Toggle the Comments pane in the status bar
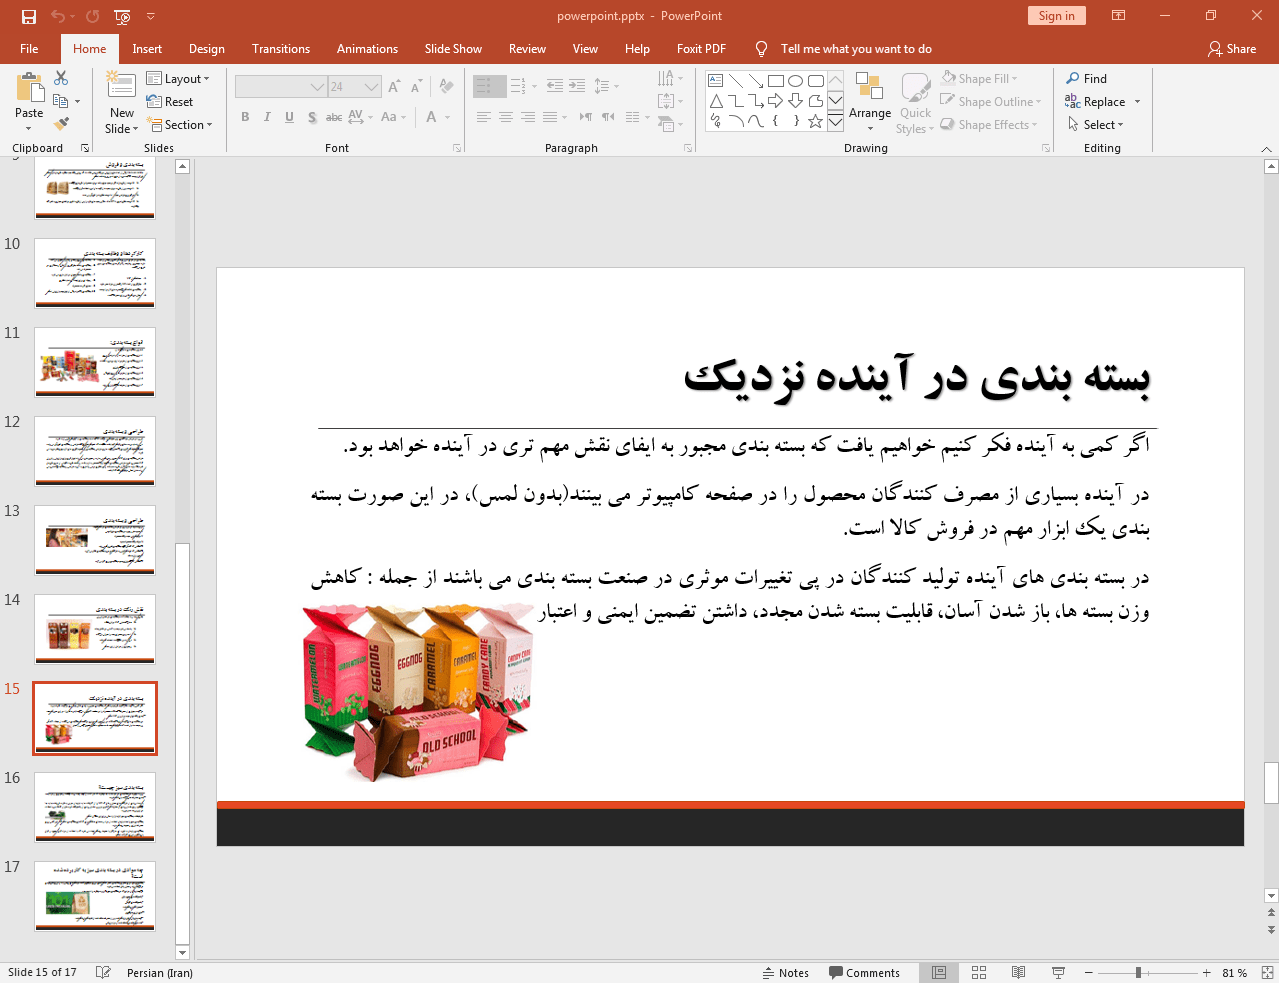 pos(864,972)
